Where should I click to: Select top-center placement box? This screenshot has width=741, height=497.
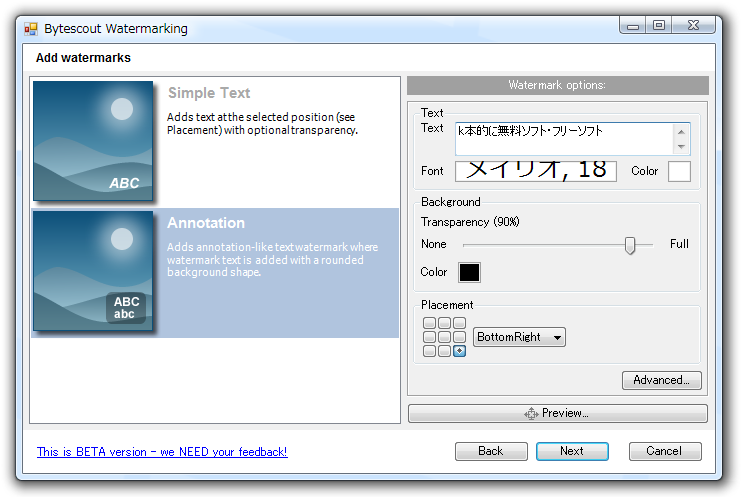pos(444,323)
